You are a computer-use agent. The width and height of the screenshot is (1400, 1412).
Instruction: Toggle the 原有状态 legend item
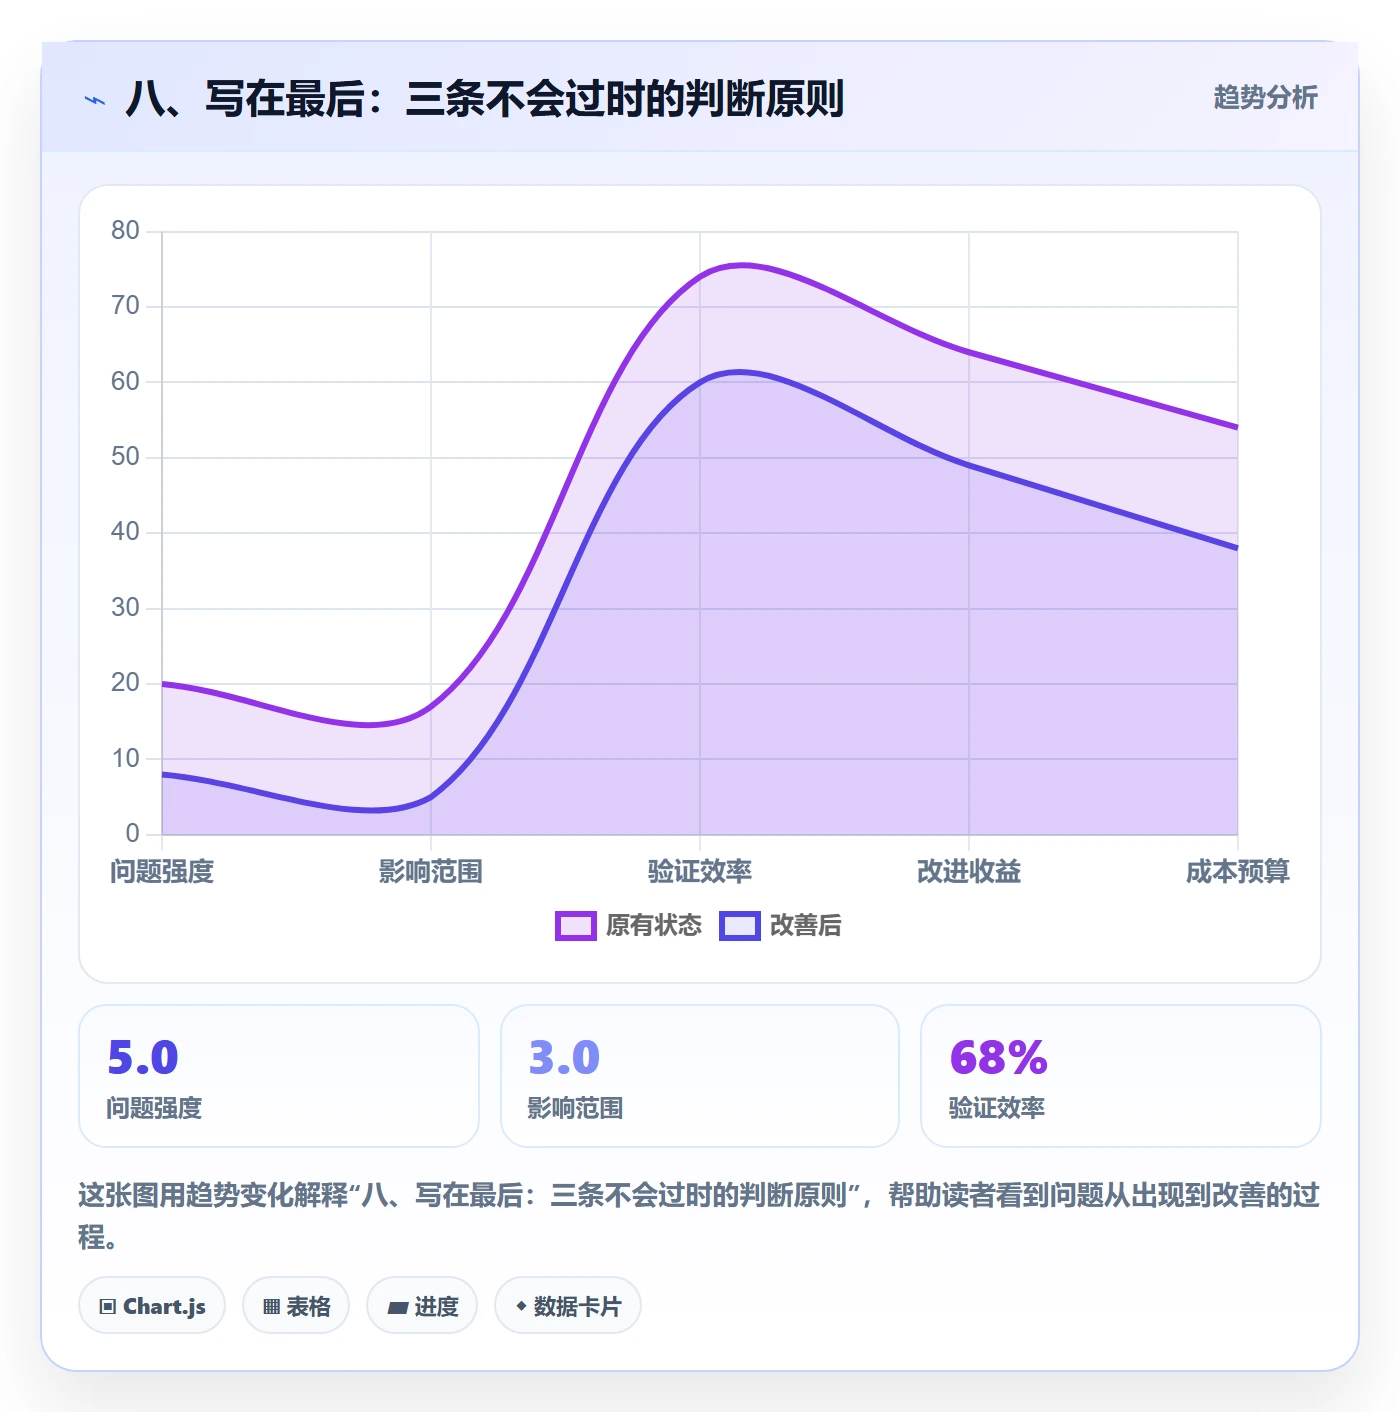[628, 925]
